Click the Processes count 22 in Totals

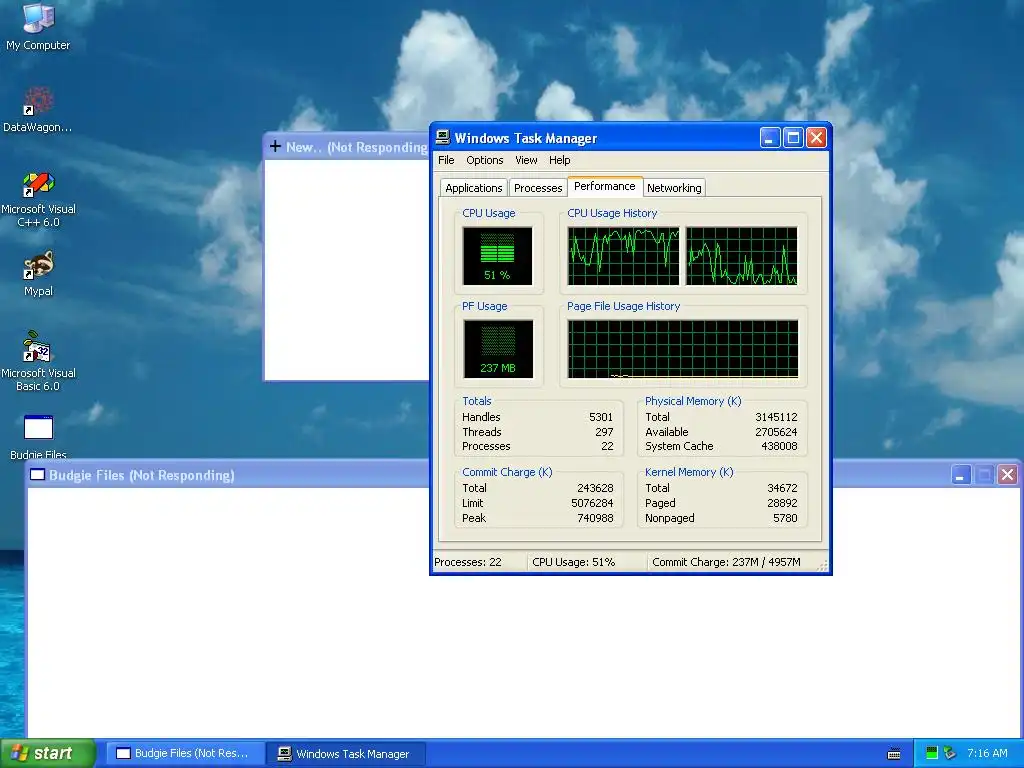click(x=607, y=446)
